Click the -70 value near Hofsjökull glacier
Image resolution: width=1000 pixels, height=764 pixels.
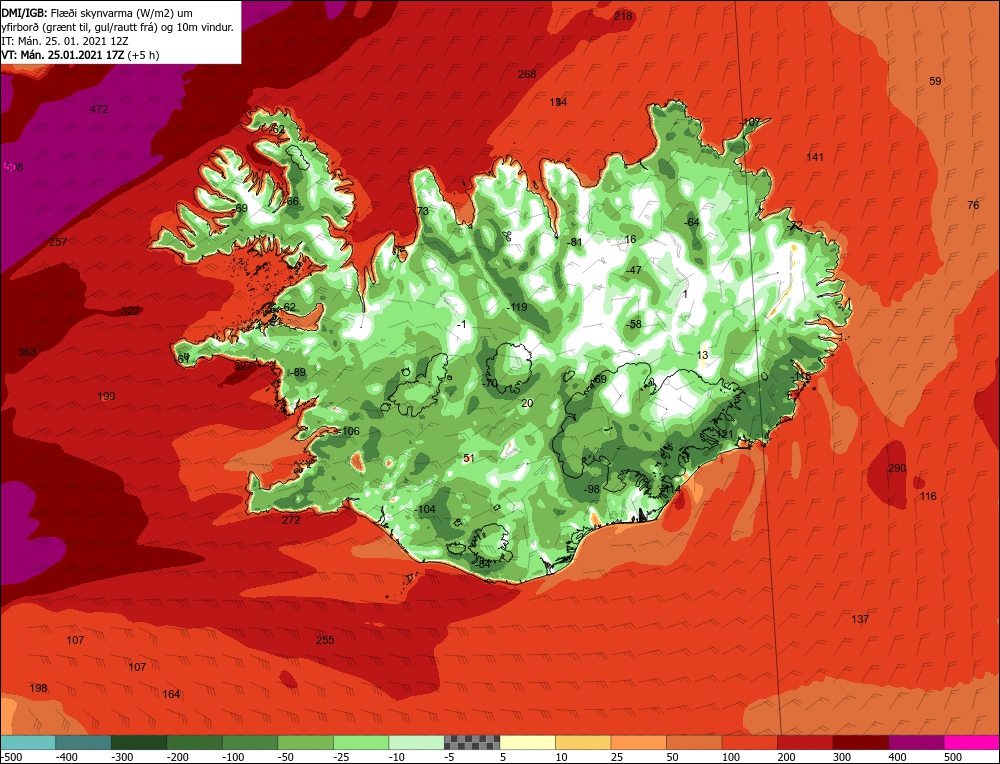tap(489, 383)
